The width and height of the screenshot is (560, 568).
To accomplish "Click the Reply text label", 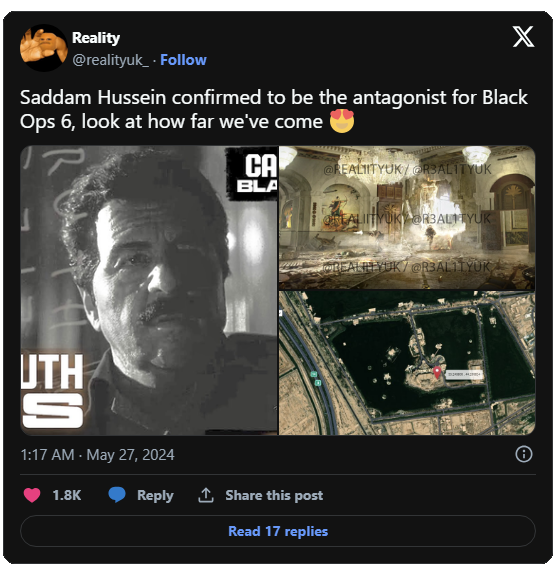I will (x=155, y=495).
